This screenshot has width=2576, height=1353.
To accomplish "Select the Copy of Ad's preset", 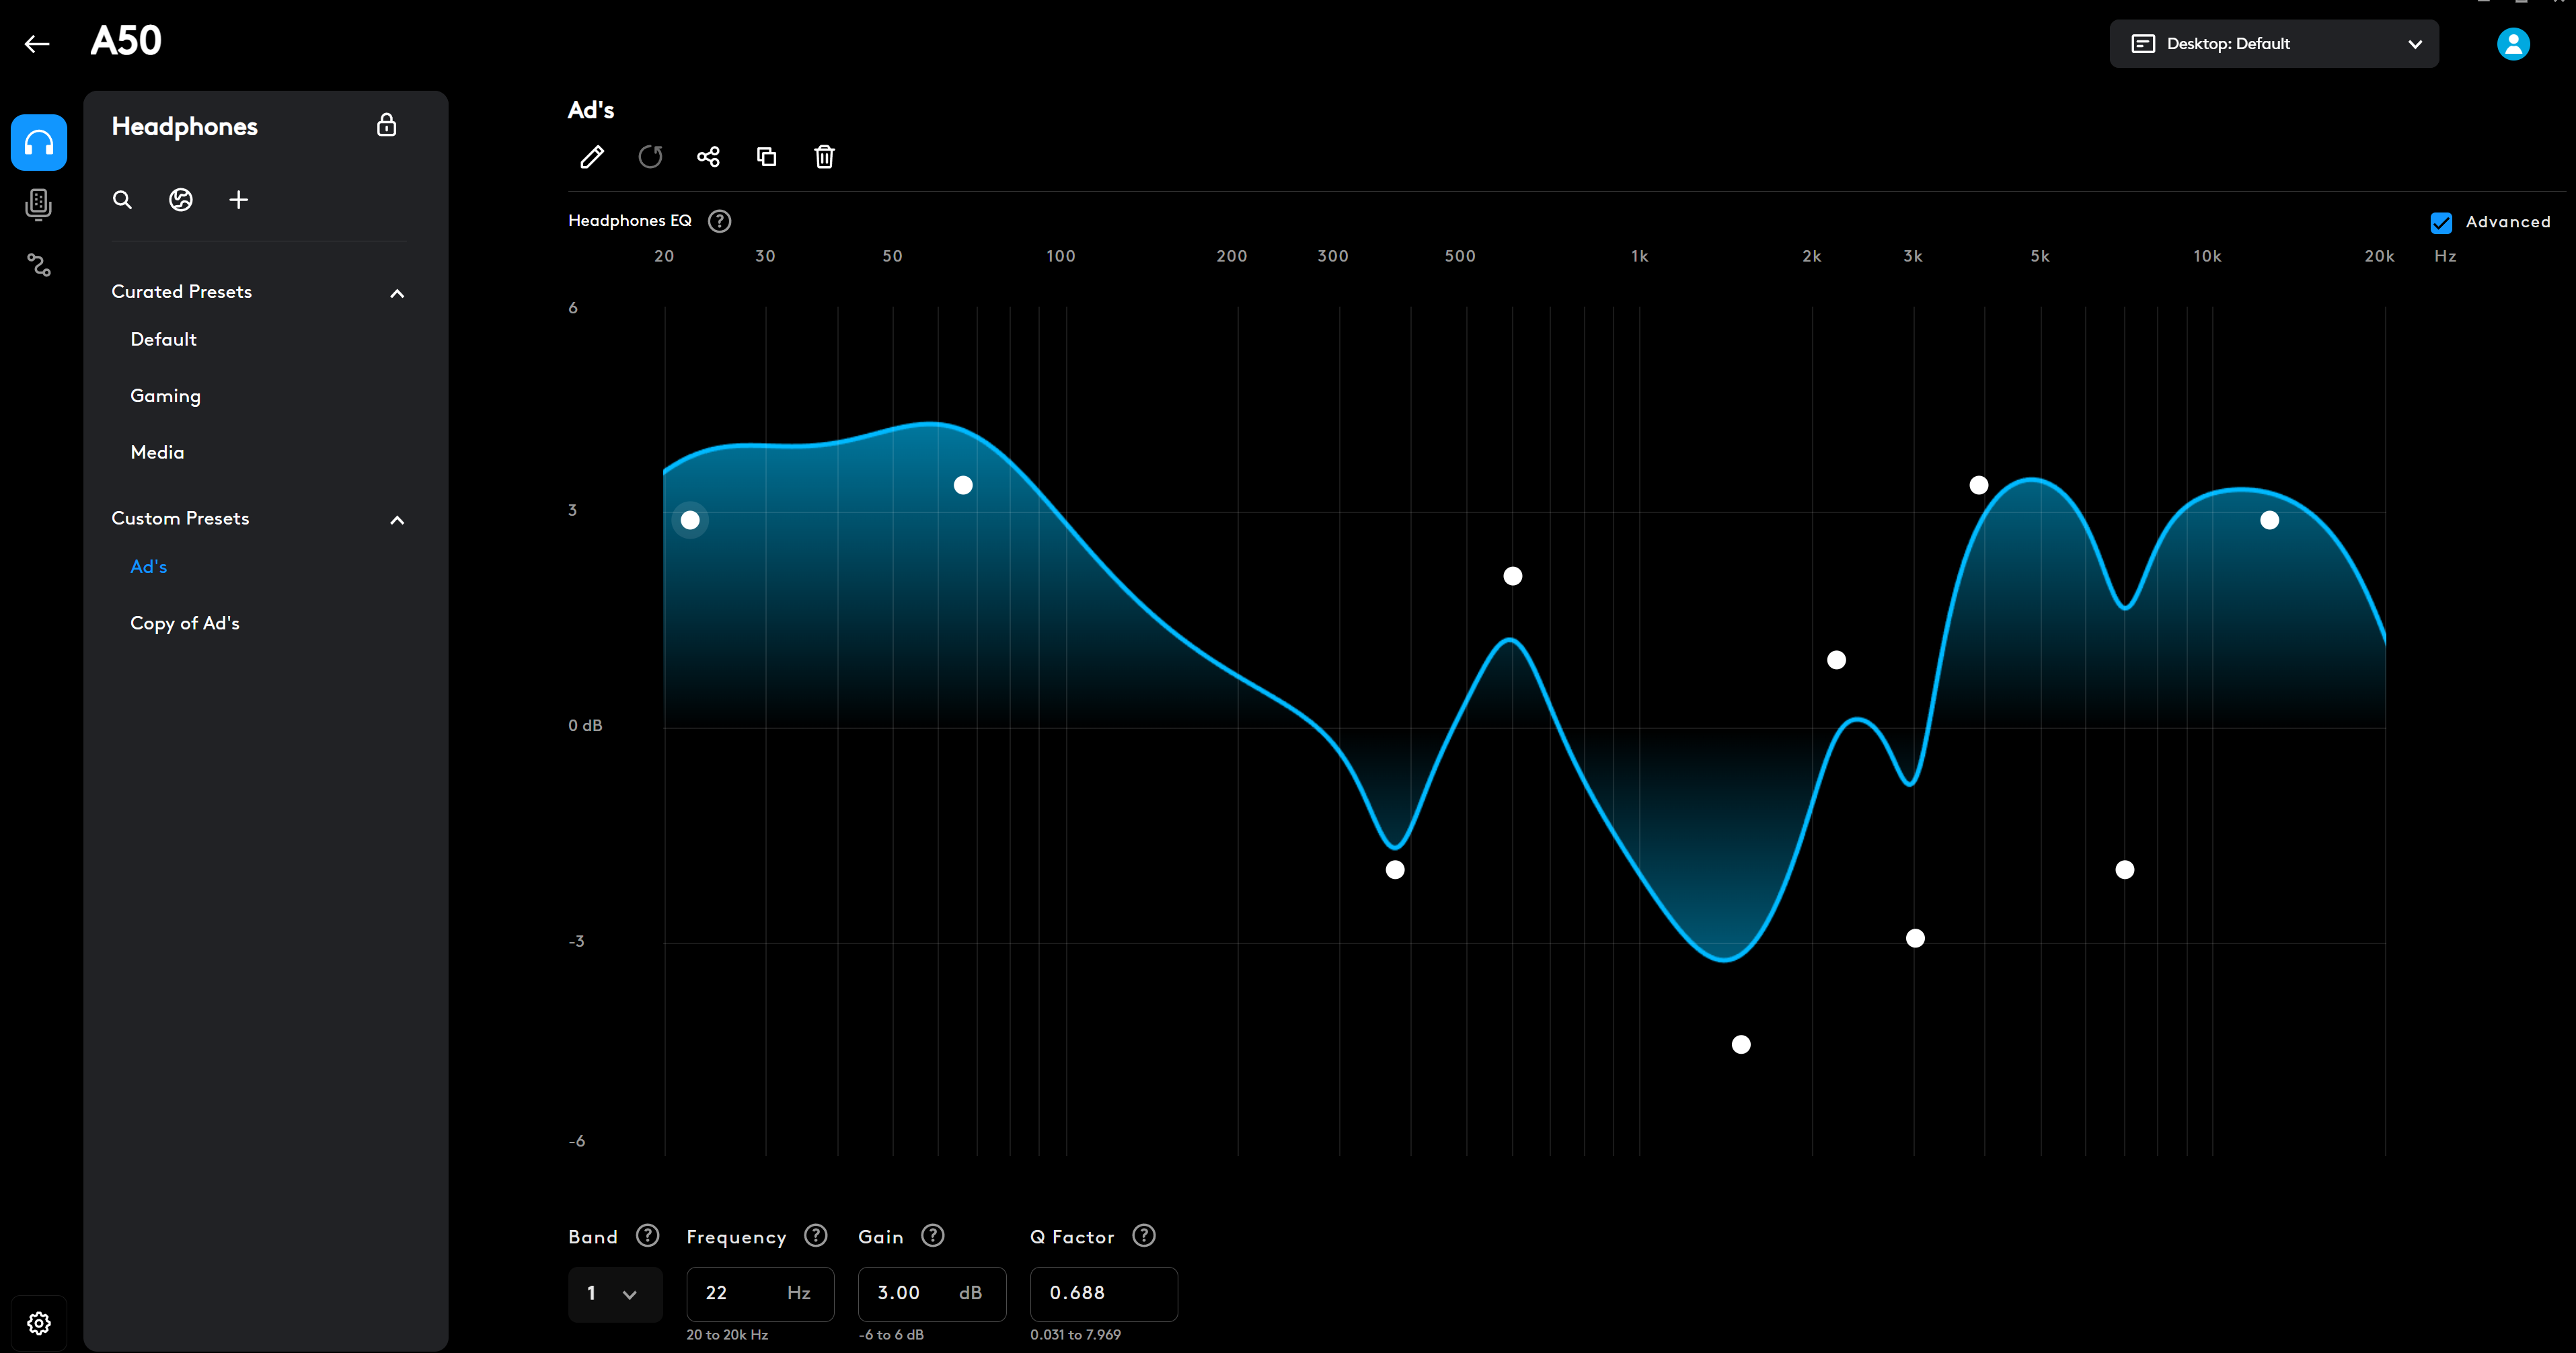I will (x=185, y=623).
